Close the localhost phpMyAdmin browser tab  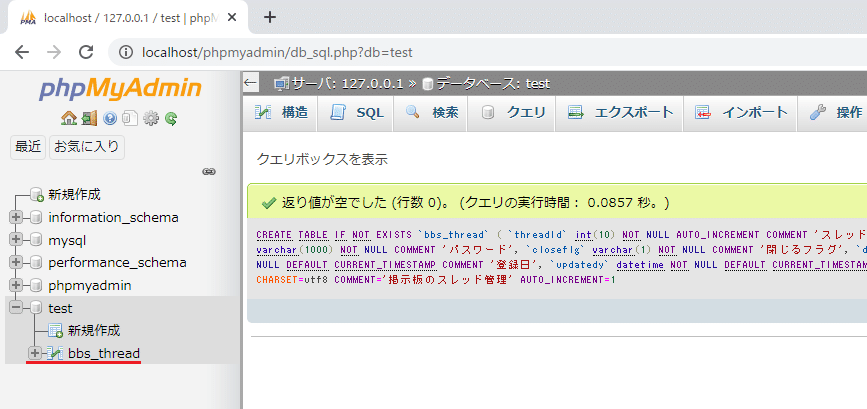[x=232, y=18]
